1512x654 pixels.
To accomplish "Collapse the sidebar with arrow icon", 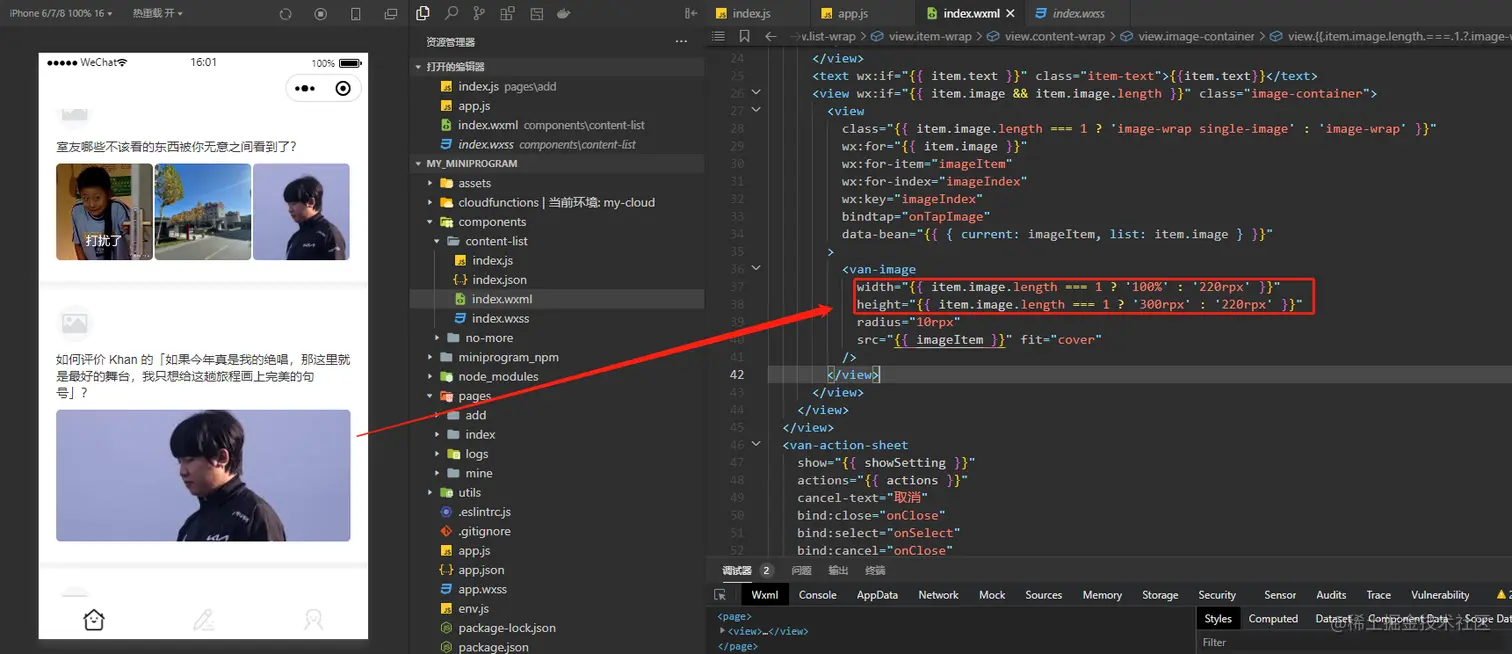I will point(691,13).
